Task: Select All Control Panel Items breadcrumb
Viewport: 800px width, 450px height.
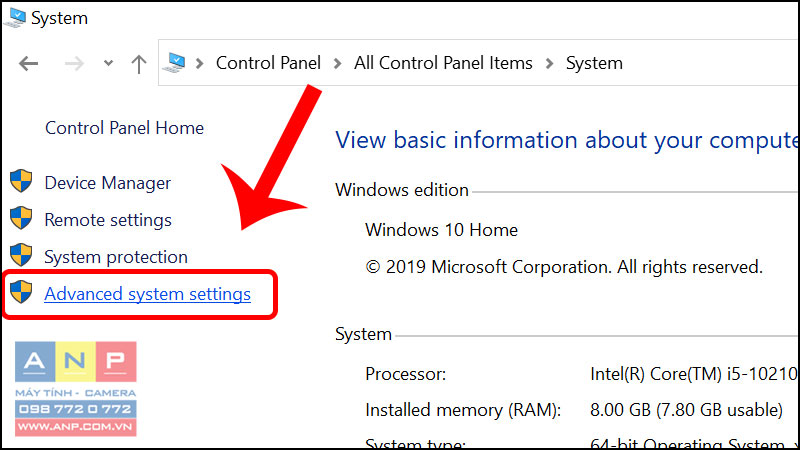Action: (443, 63)
